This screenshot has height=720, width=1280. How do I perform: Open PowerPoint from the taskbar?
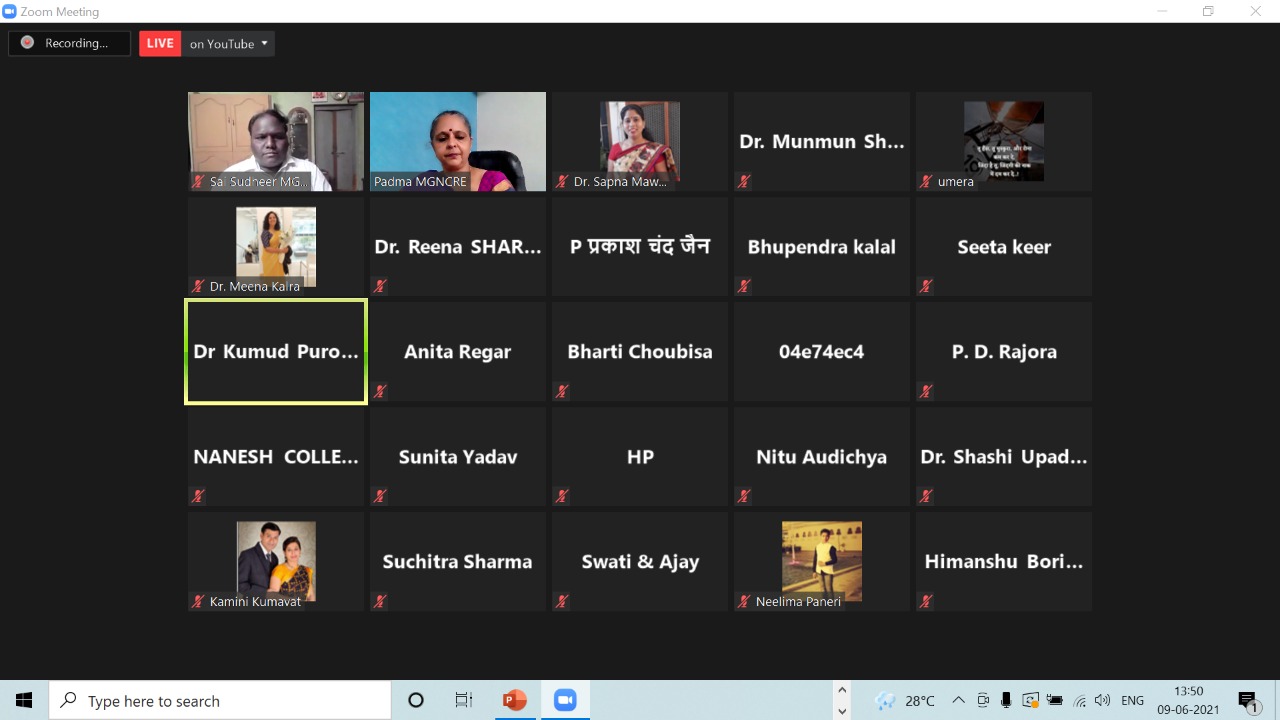(x=515, y=700)
